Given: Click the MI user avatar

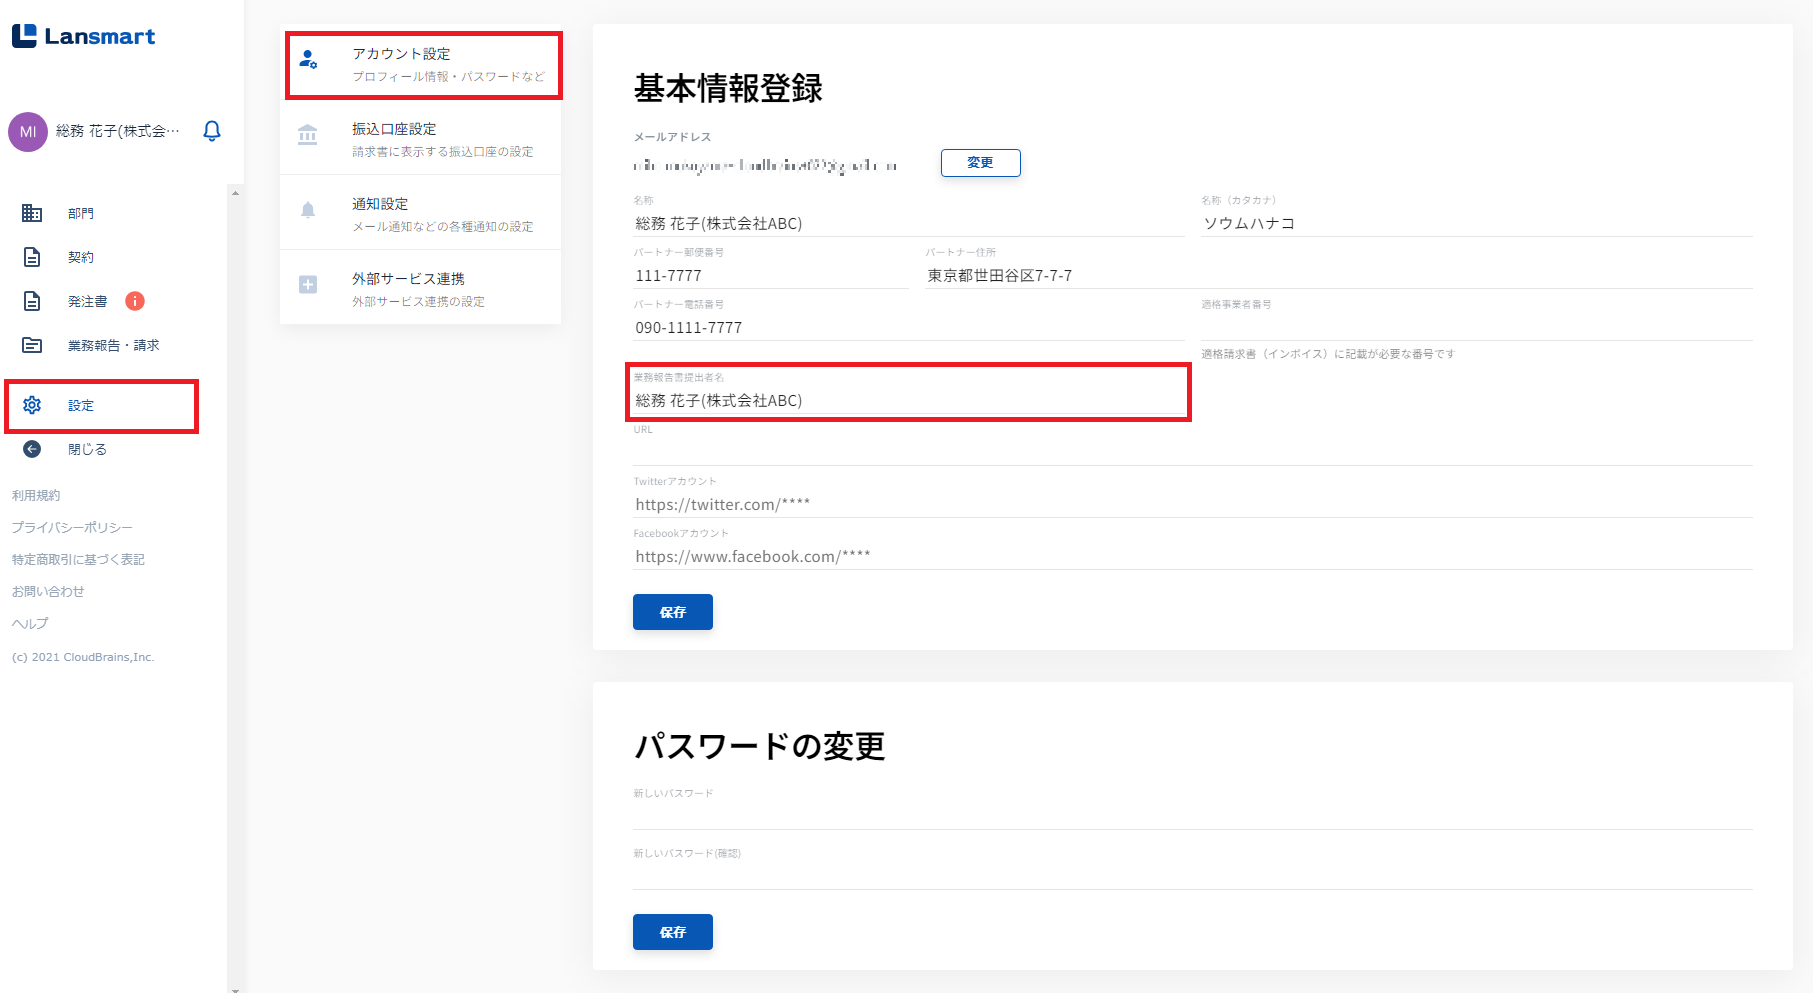Looking at the screenshot, I should coord(28,132).
